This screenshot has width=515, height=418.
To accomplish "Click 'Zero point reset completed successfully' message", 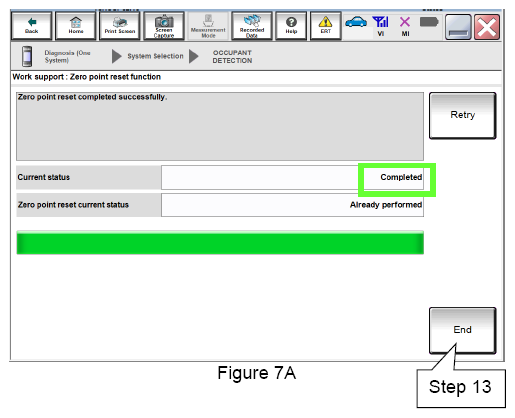I will (92, 97).
